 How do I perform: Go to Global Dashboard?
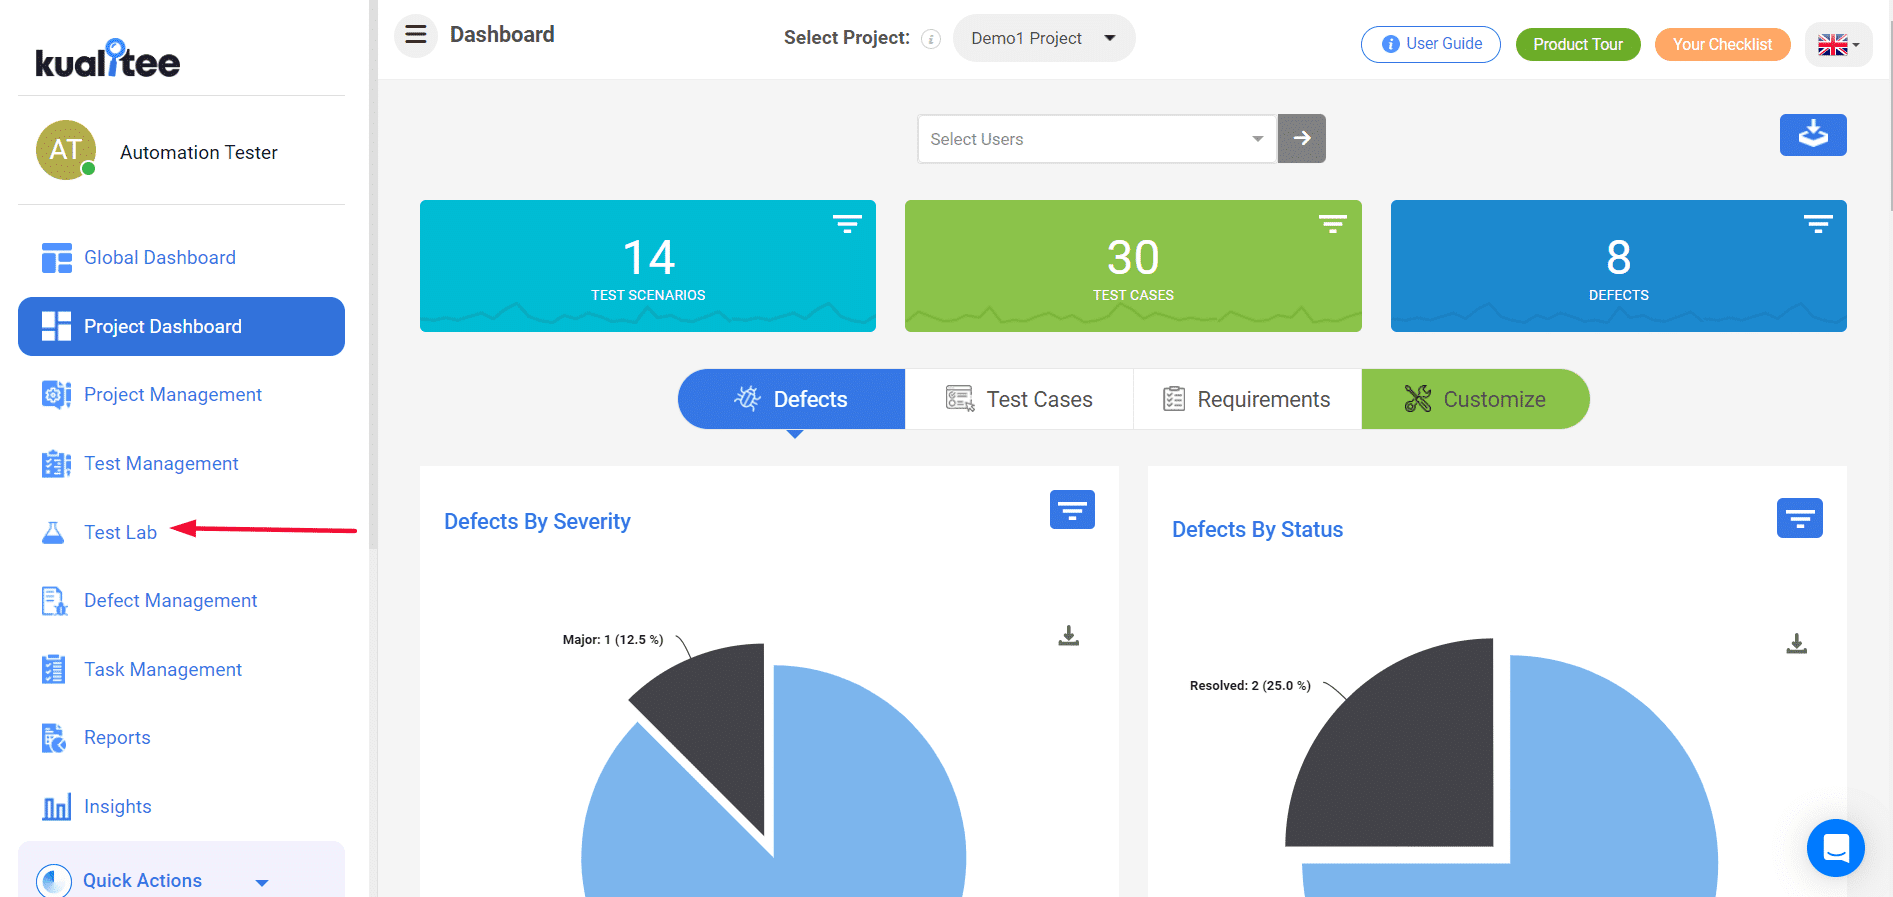pyautogui.click(x=160, y=258)
